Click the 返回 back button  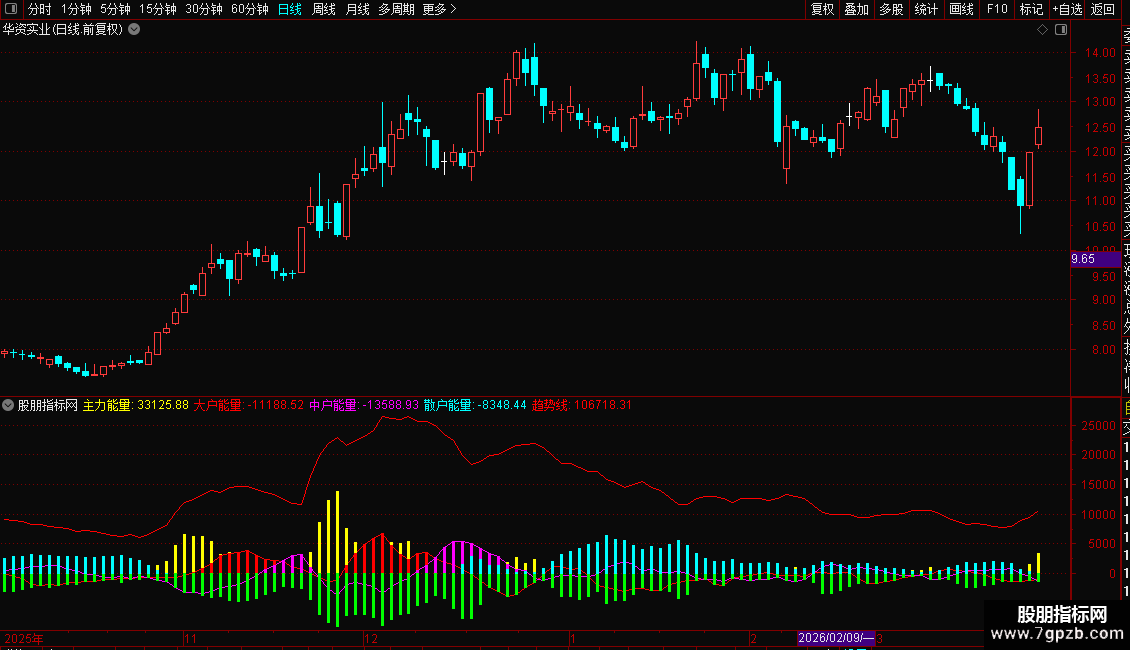click(1103, 9)
